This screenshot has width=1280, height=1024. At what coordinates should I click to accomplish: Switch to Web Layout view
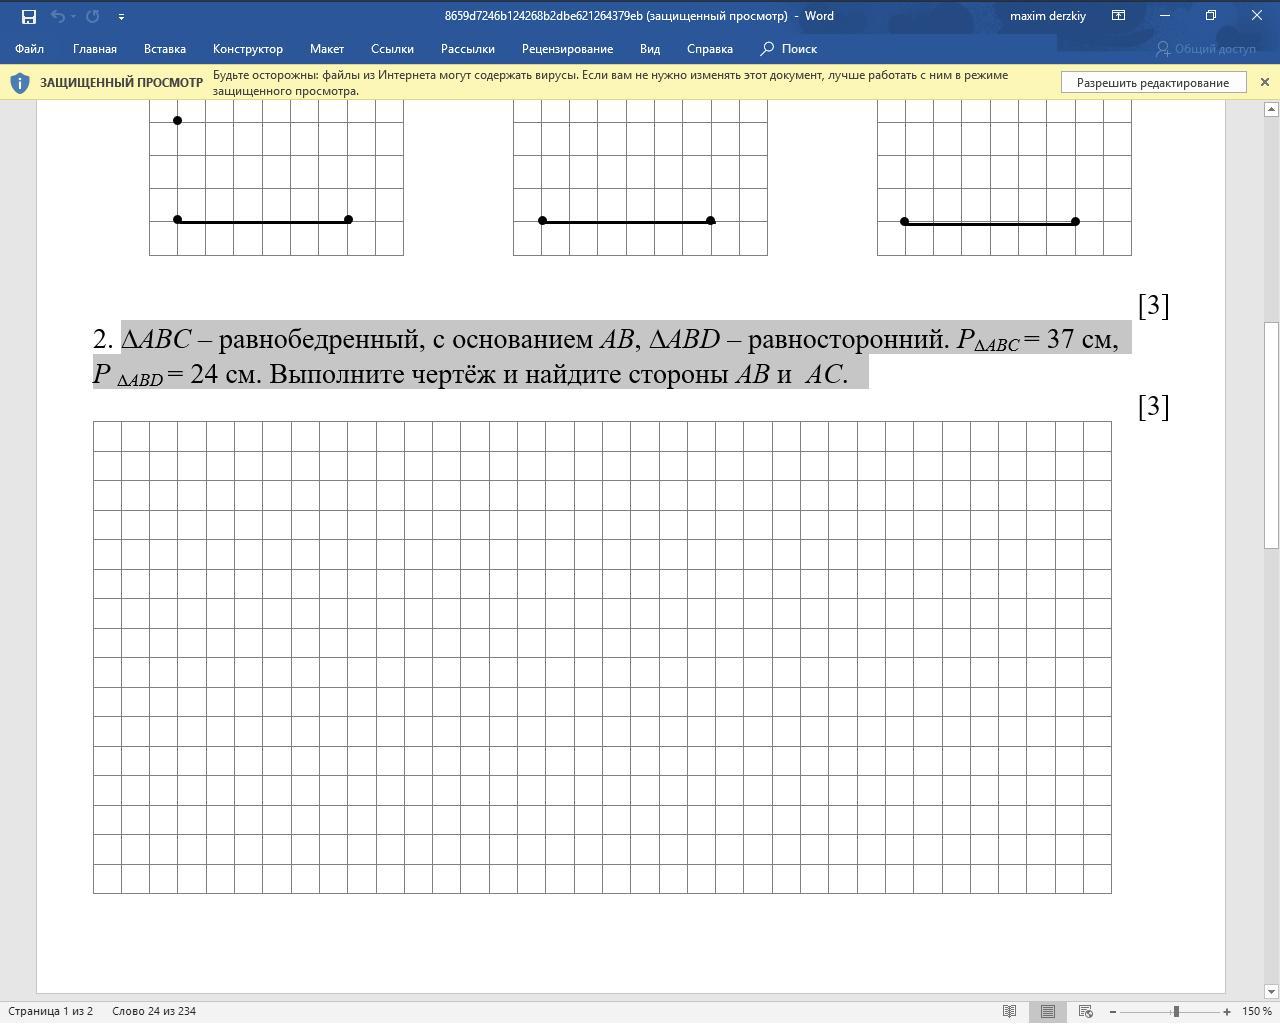tap(1085, 1012)
